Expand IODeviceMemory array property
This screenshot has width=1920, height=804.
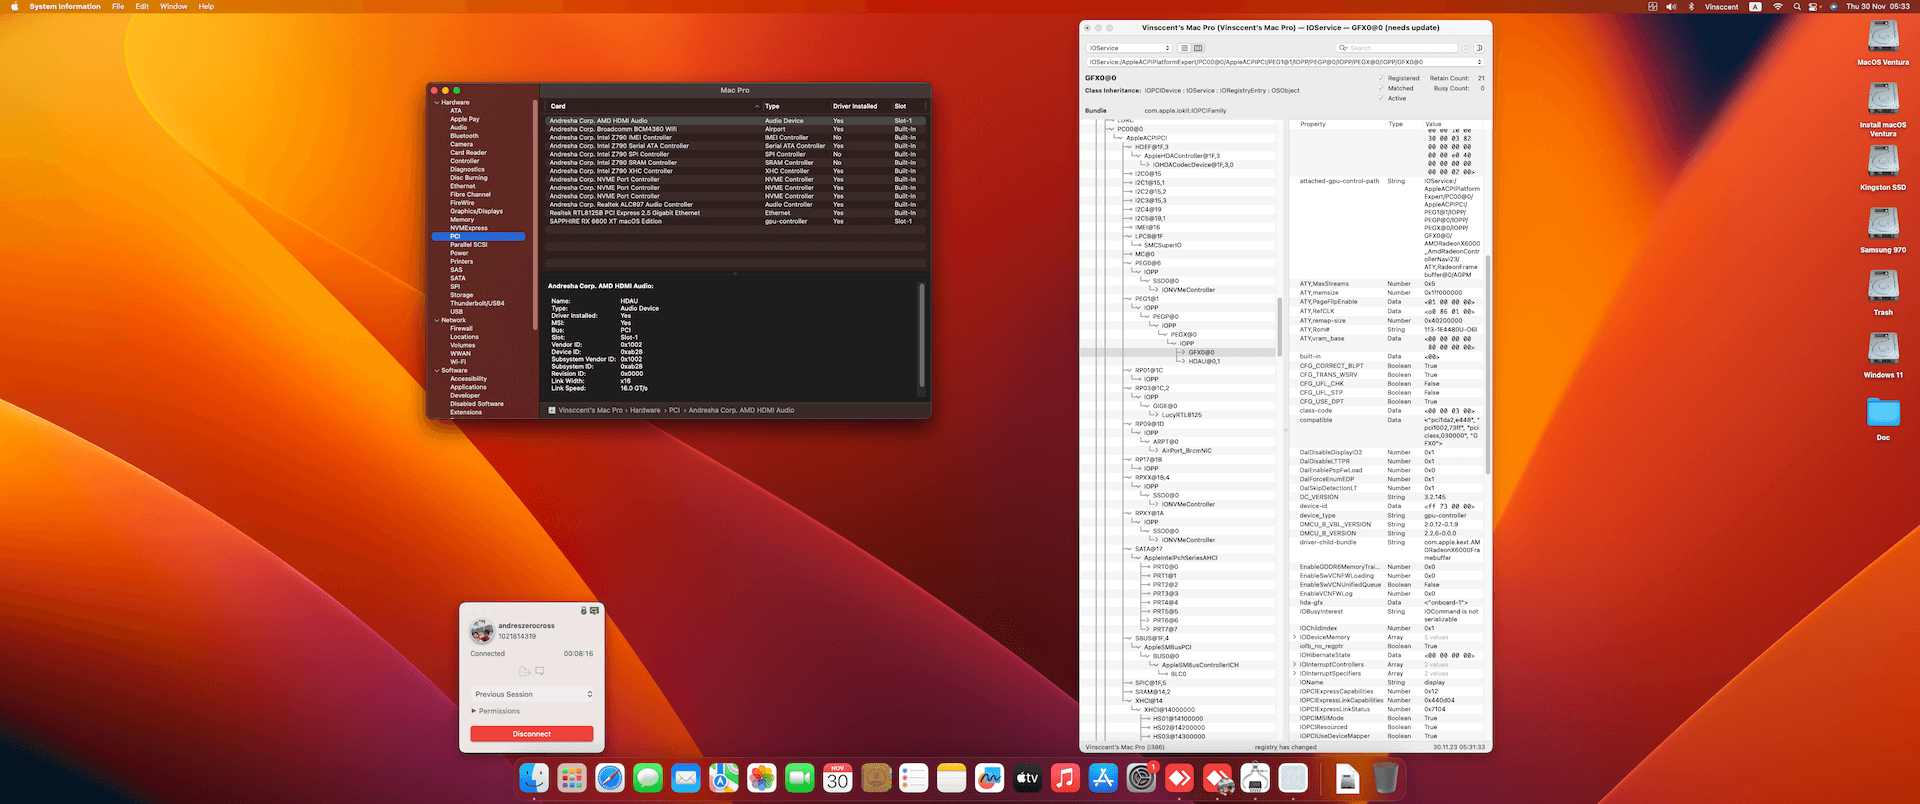pos(1295,637)
